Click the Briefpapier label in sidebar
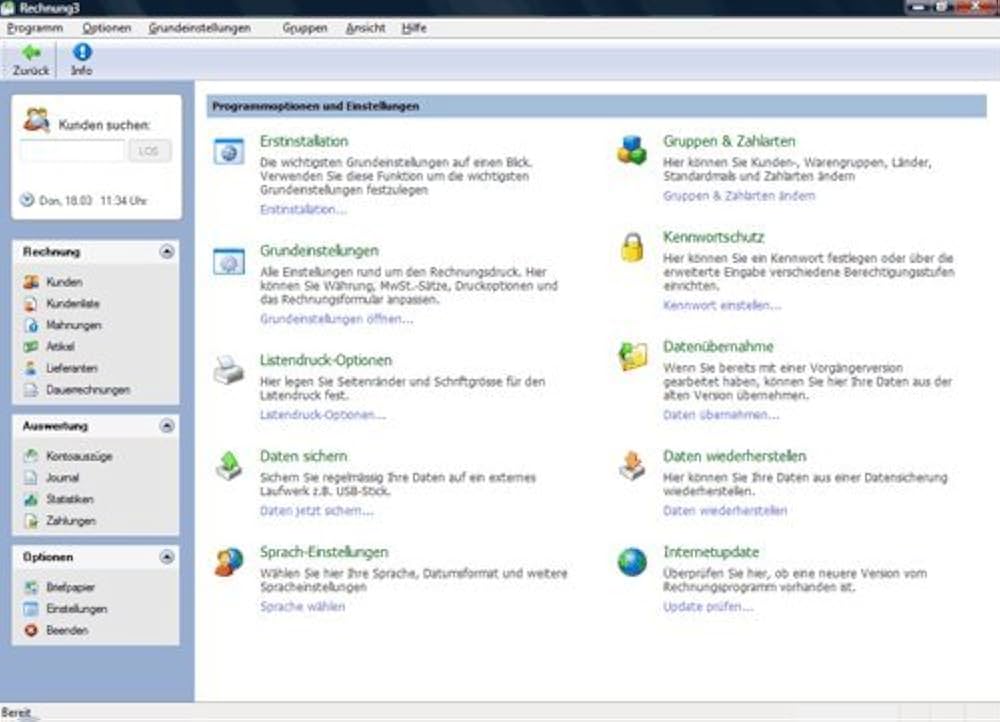 pyautogui.click(x=71, y=587)
